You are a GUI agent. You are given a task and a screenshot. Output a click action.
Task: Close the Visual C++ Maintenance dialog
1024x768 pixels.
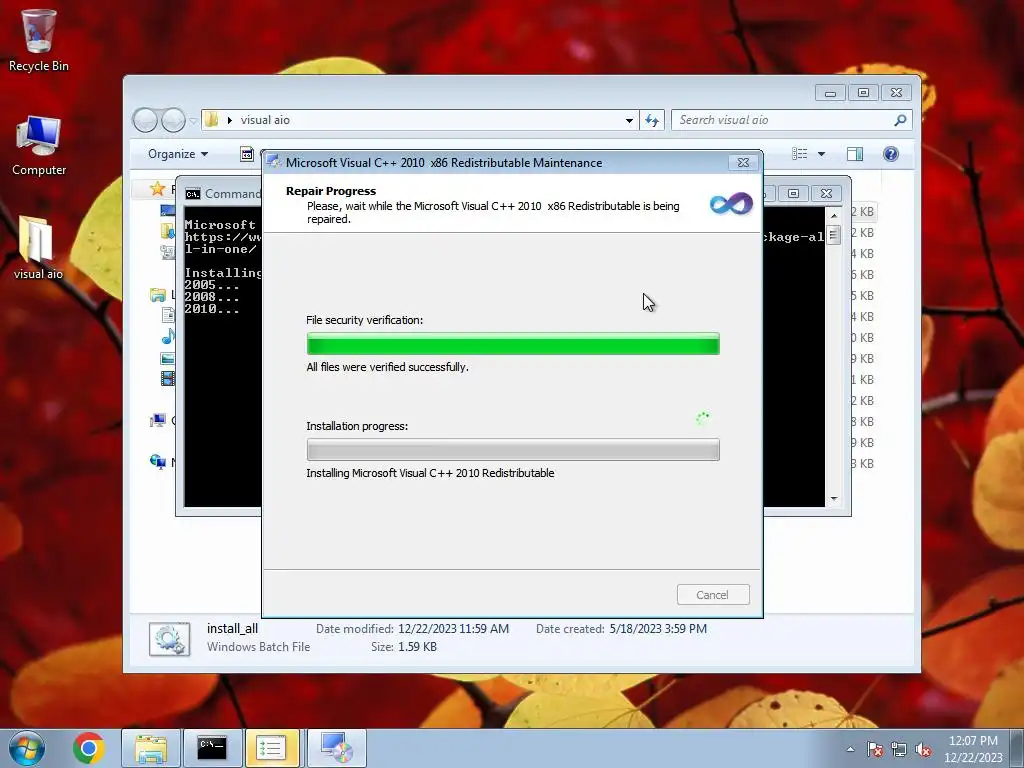pyautogui.click(x=743, y=163)
